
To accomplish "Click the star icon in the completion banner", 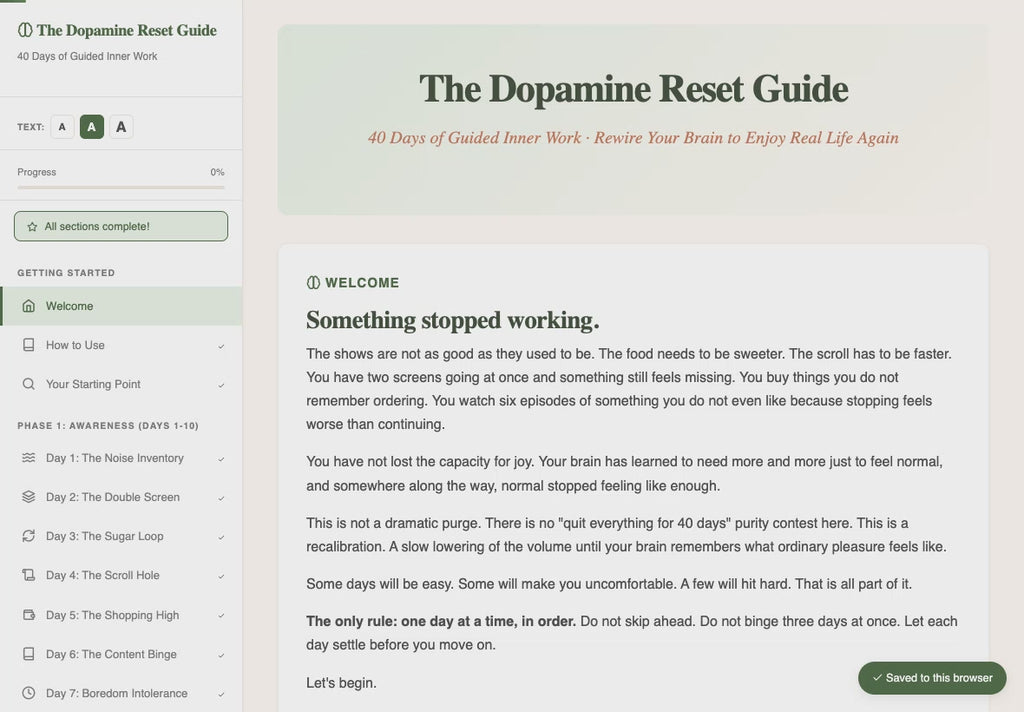I will (x=32, y=227).
